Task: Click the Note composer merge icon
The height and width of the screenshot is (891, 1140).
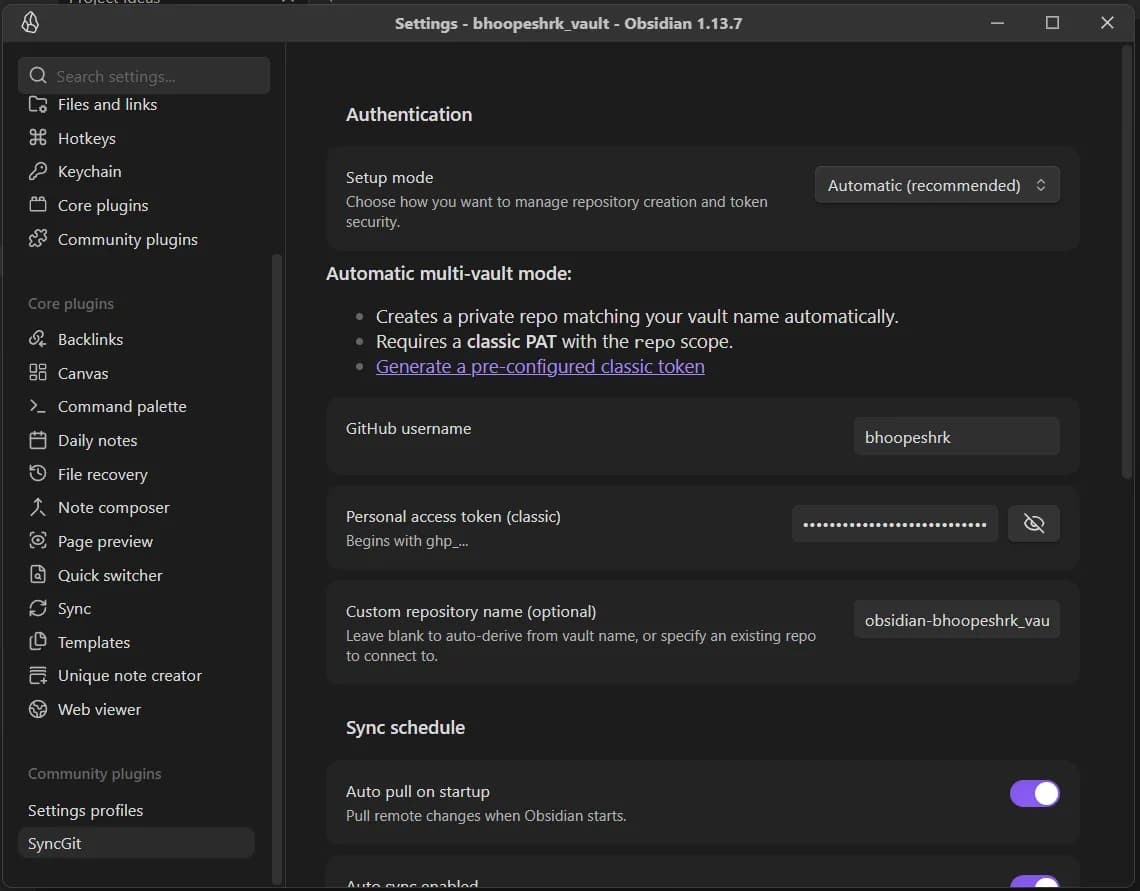Action: pyautogui.click(x=38, y=507)
